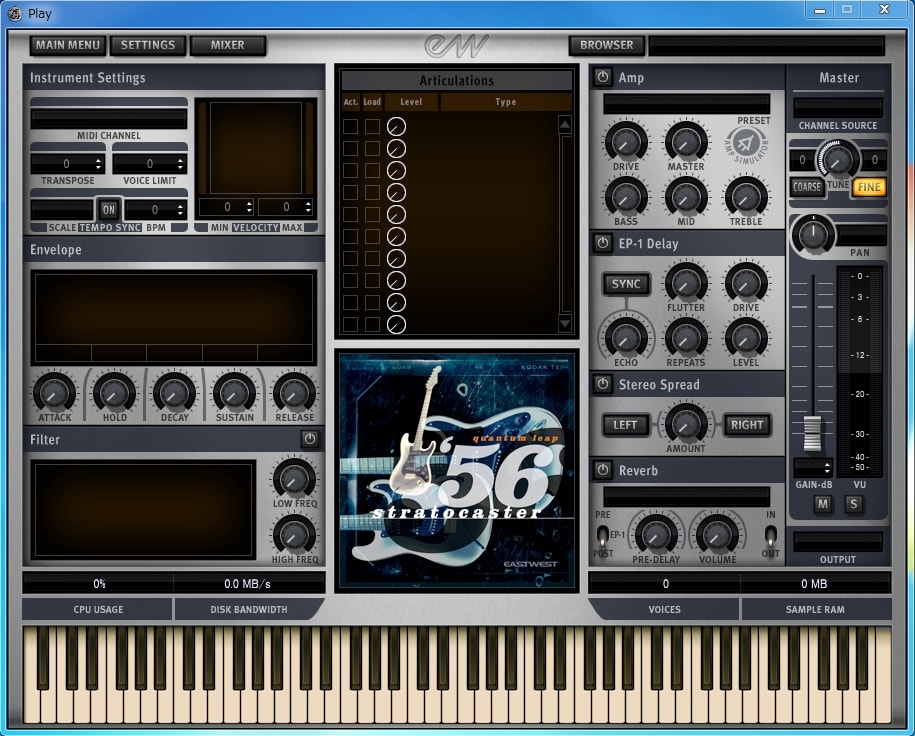Click the Stereo Spread RIGHT button

tap(747, 425)
